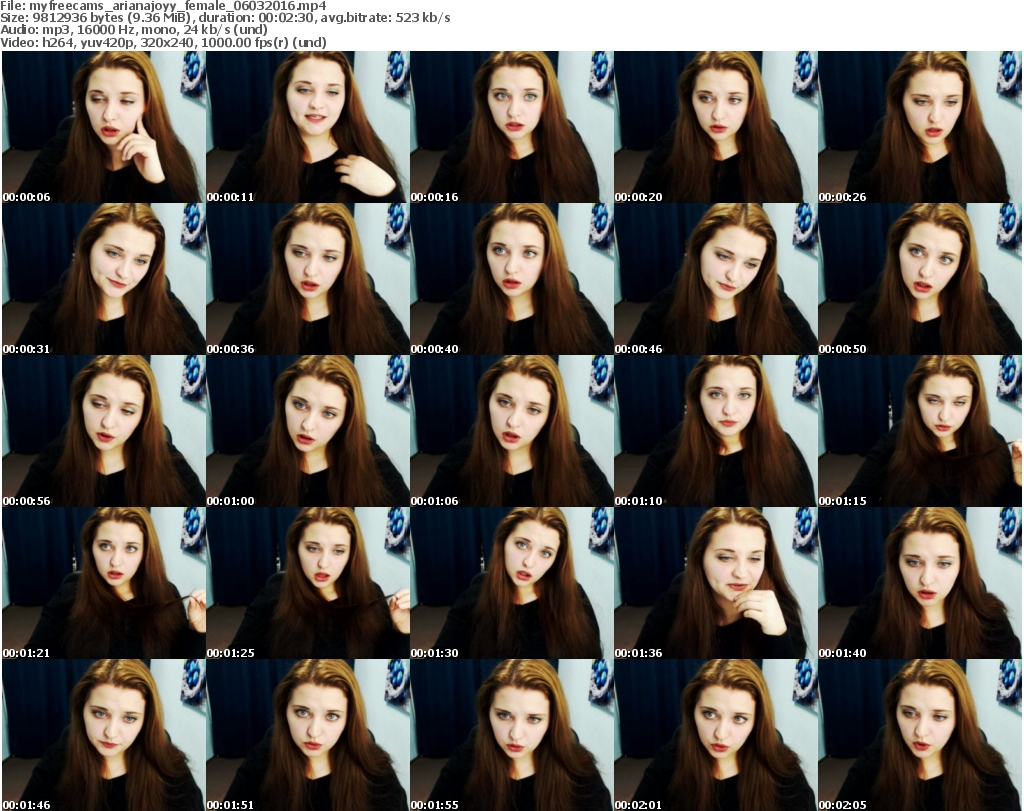The width and height of the screenshot is (1024, 811).
Task: Select the last frame at 00:02:05
Action: tap(920, 735)
